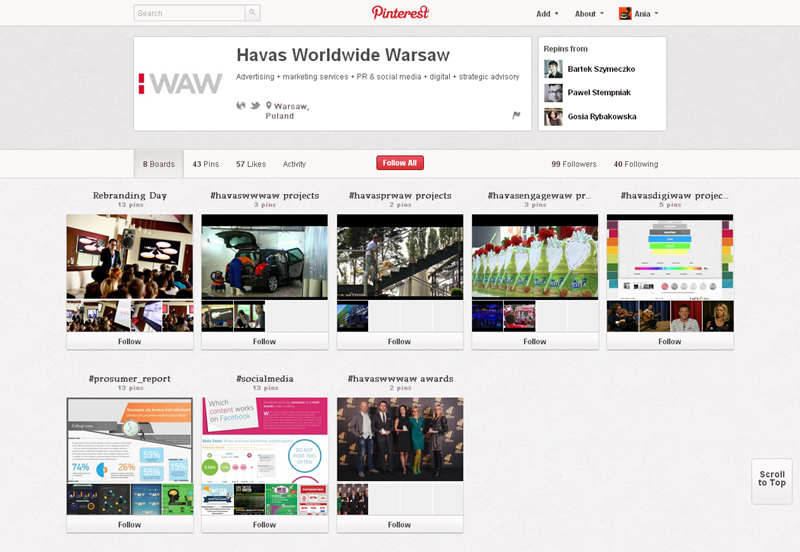Follow the #socialmedia board

tap(264, 524)
